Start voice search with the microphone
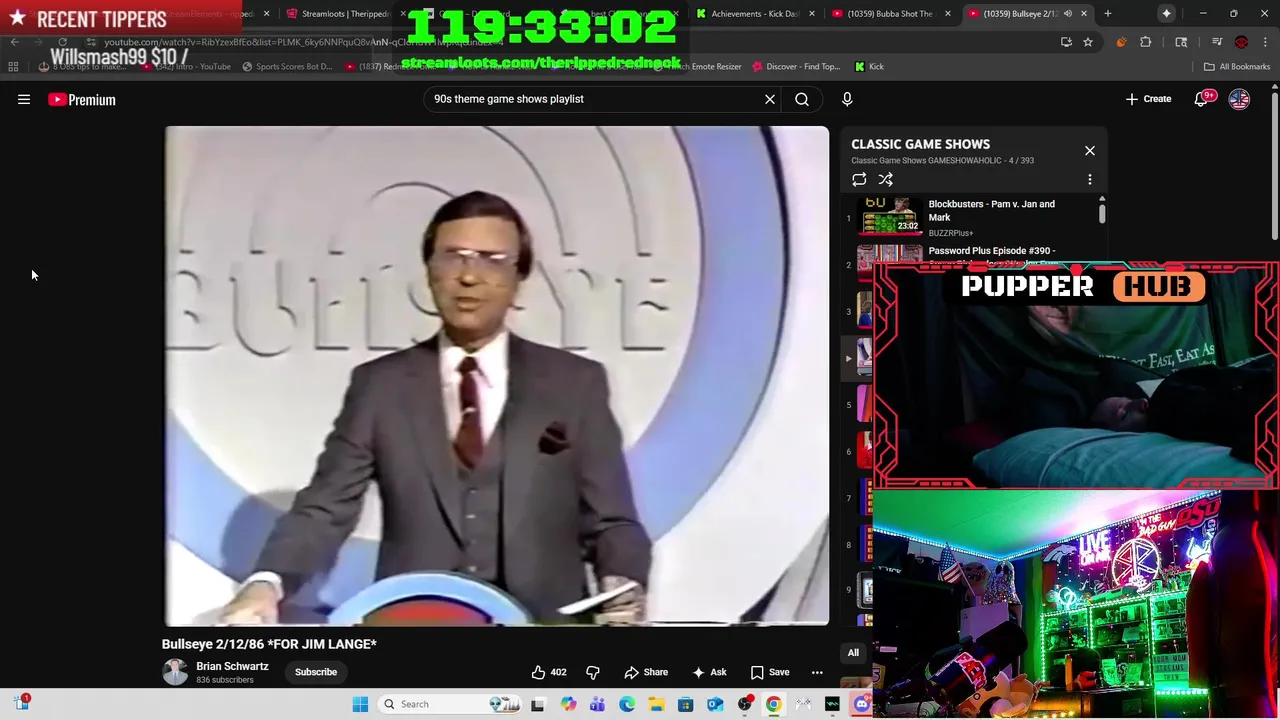 pyautogui.click(x=847, y=99)
